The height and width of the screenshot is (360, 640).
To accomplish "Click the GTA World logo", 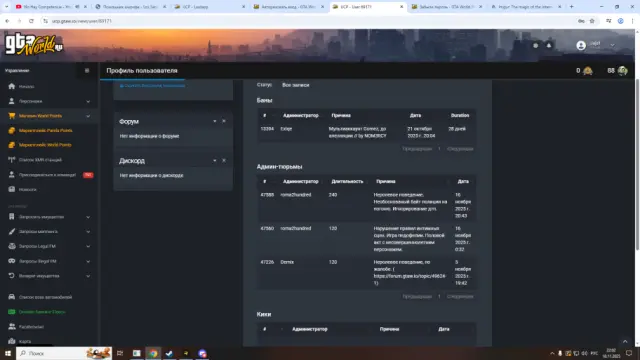I will click(34, 45).
